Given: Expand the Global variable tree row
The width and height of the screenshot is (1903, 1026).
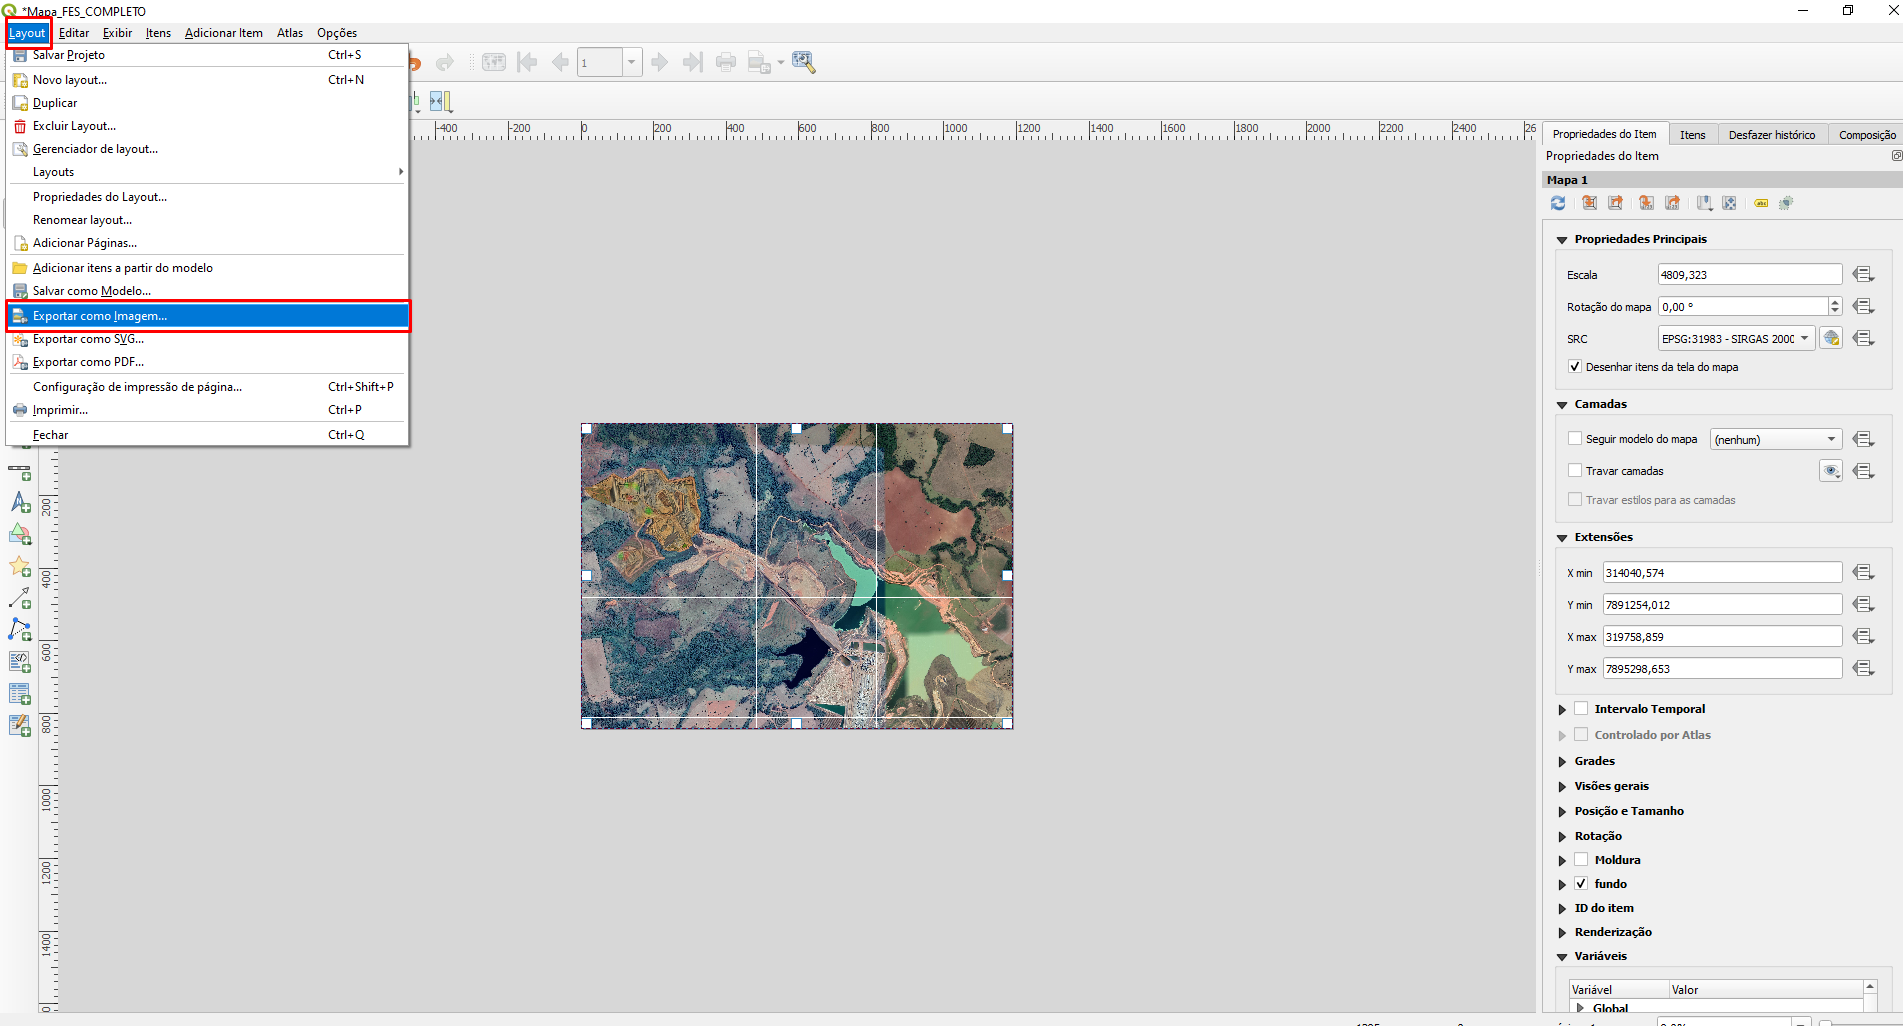Looking at the screenshot, I should [1580, 1008].
